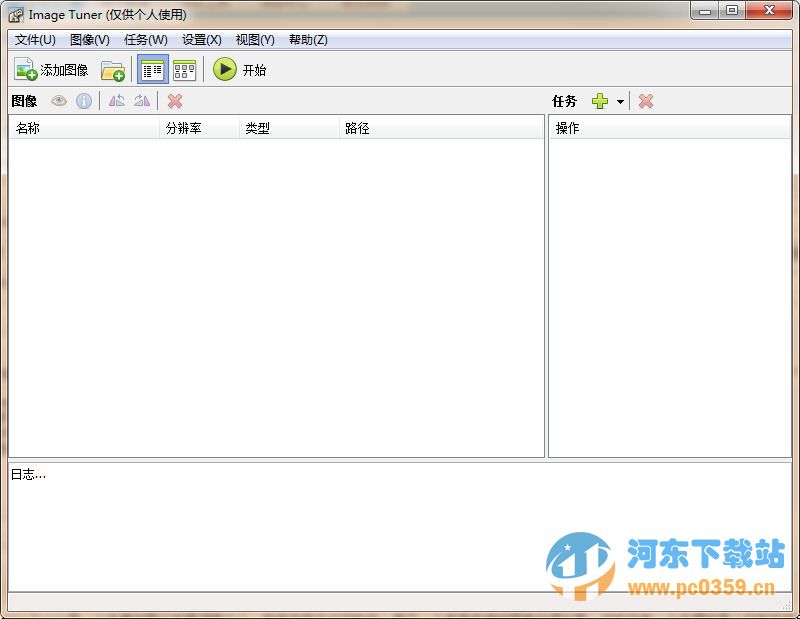Open the 文件 menu
Image resolution: width=800 pixels, height=619 pixels.
pyautogui.click(x=34, y=40)
